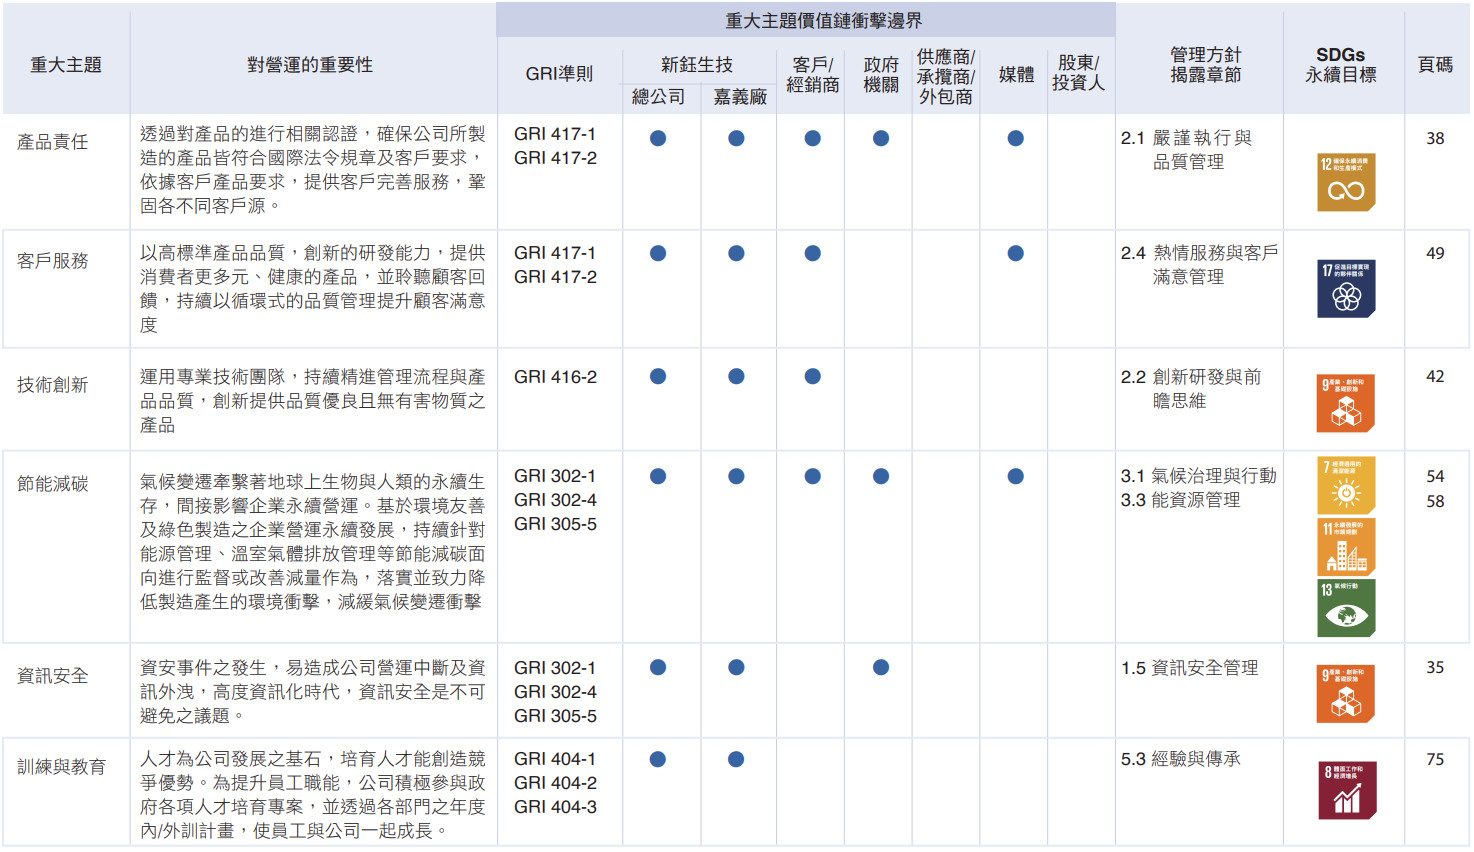Click the 供應商/承攬商/外包商 column header
The image size is (1474, 852).
click(945, 77)
